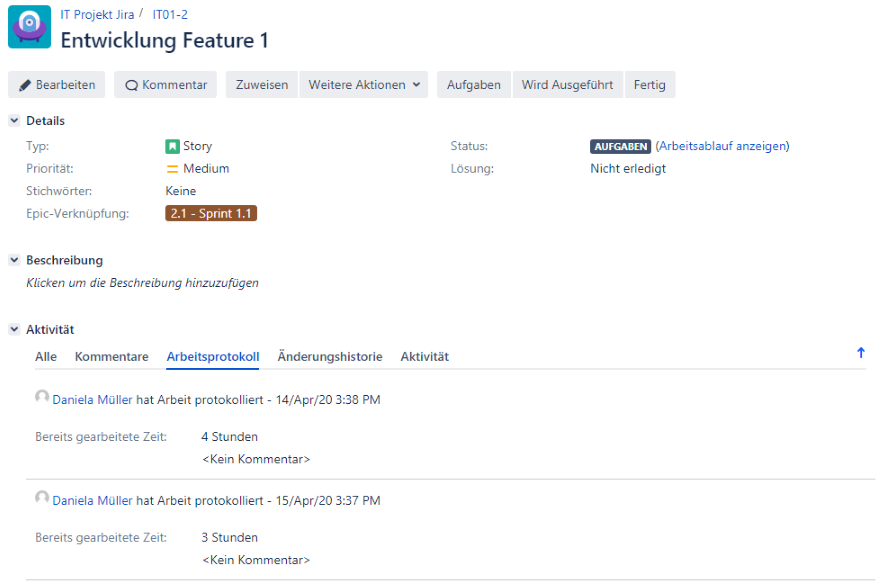Click the green Story type icon

pos(172,146)
